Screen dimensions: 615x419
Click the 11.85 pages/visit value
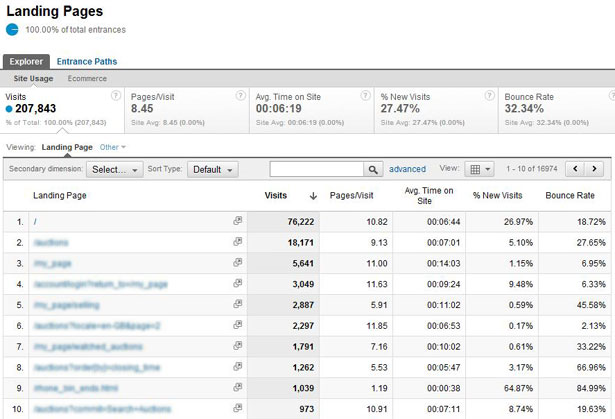coord(377,326)
